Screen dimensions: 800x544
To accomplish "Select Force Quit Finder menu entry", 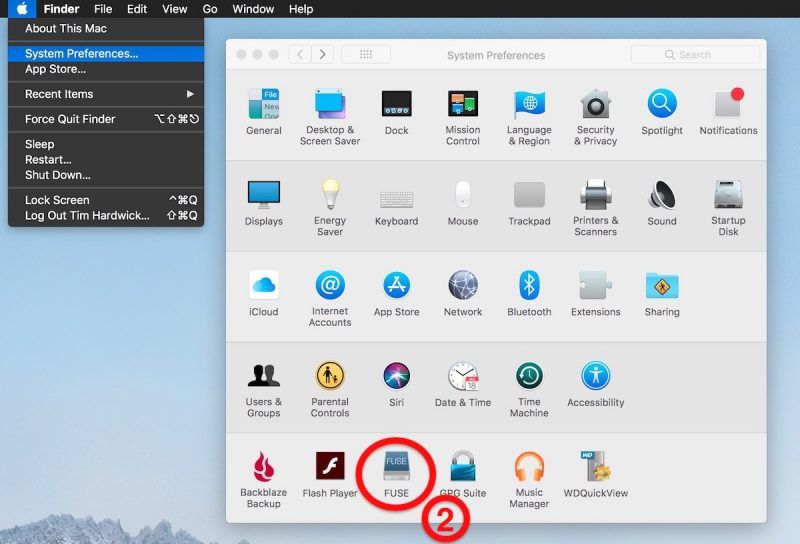I will pyautogui.click(x=70, y=119).
